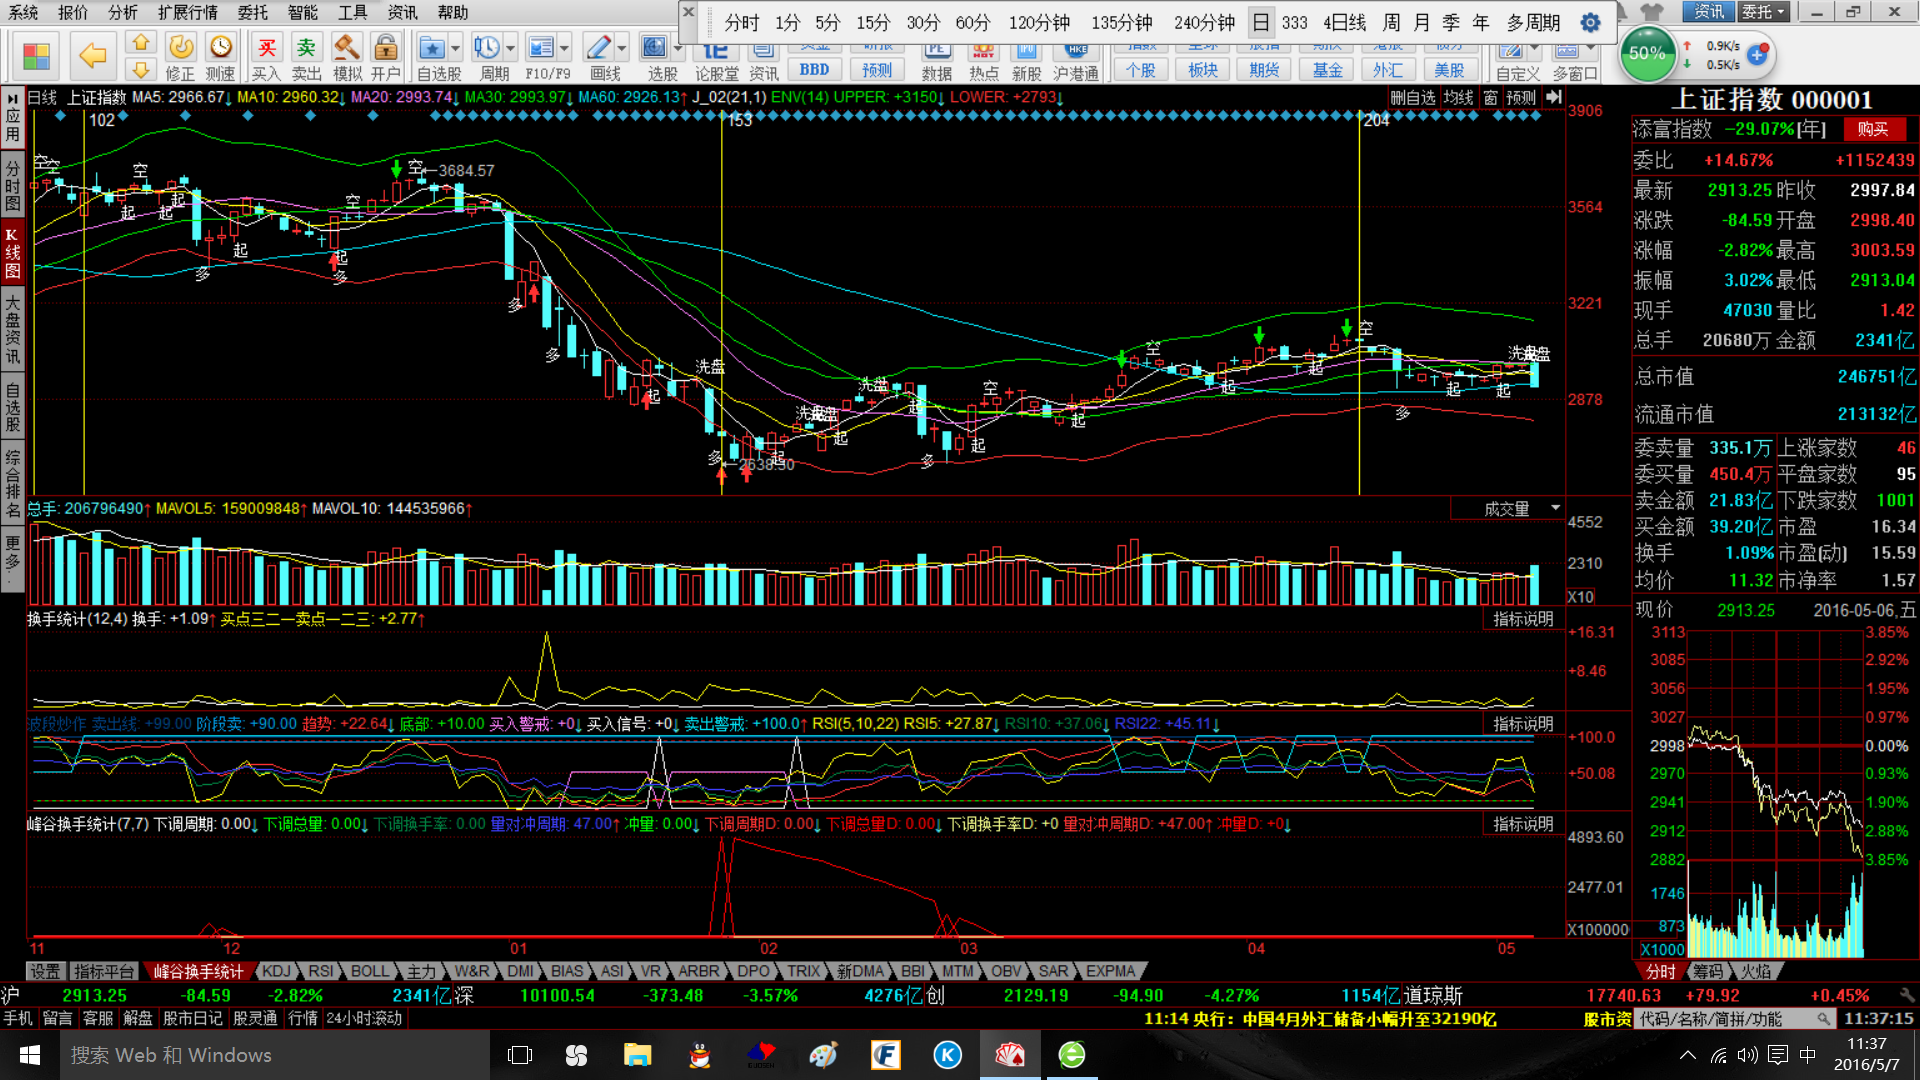The image size is (1920, 1080).
Task: Open the 模拟 simulated trading gavel icon
Action: (x=346, y=47)
